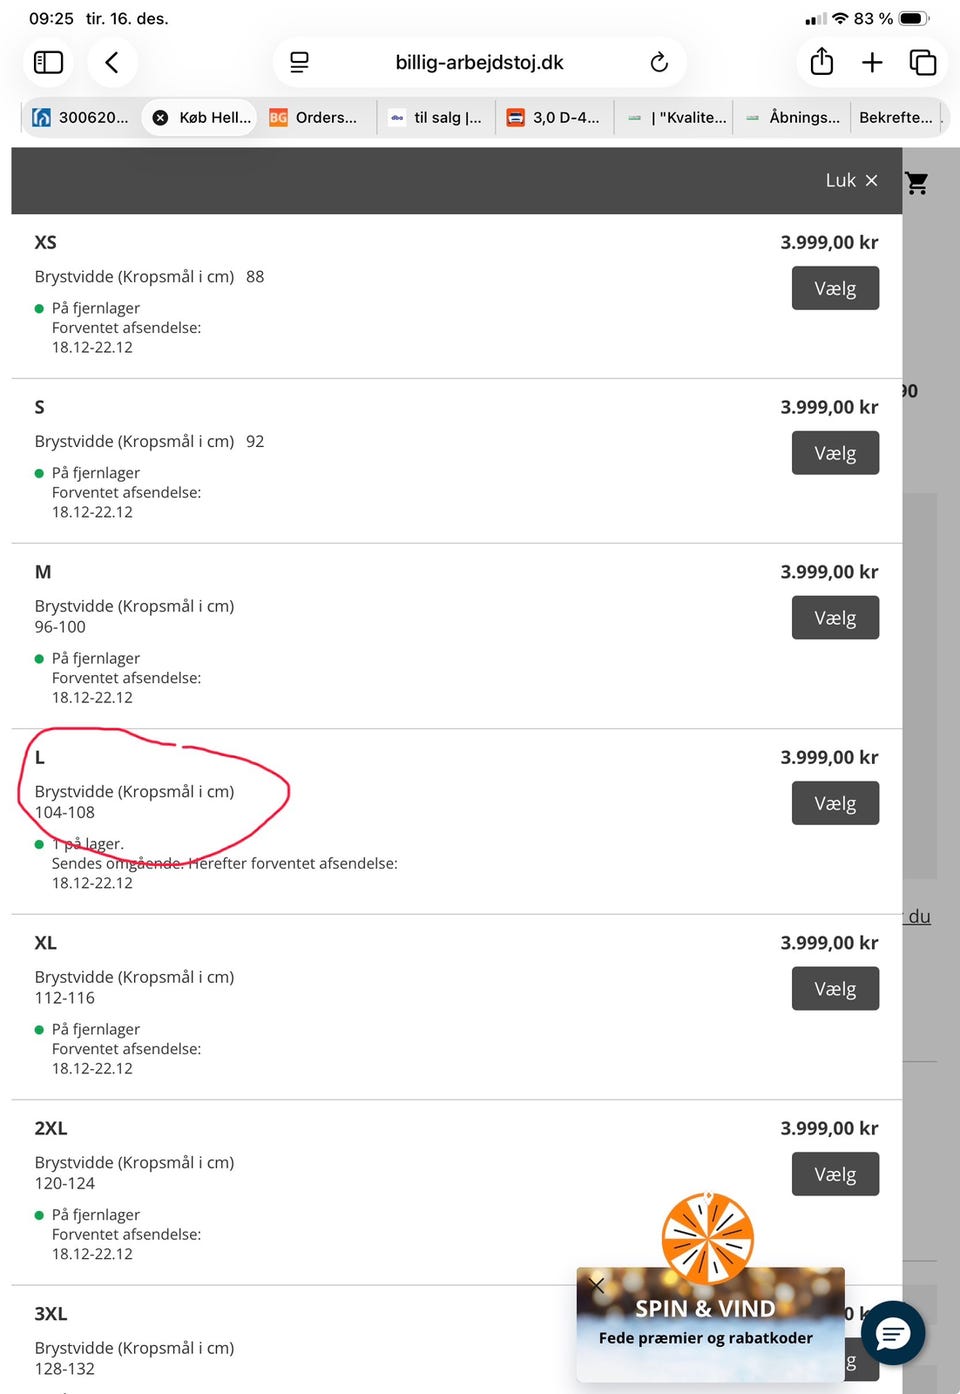960x1394 pixels.
Task: Switch to the Orders tab
Action: (x=316, y=117)
